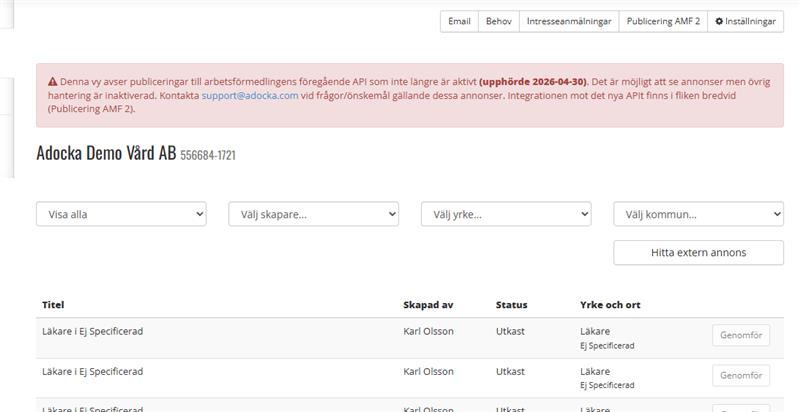
Task: Select the Titel column header
Action: 53,305
